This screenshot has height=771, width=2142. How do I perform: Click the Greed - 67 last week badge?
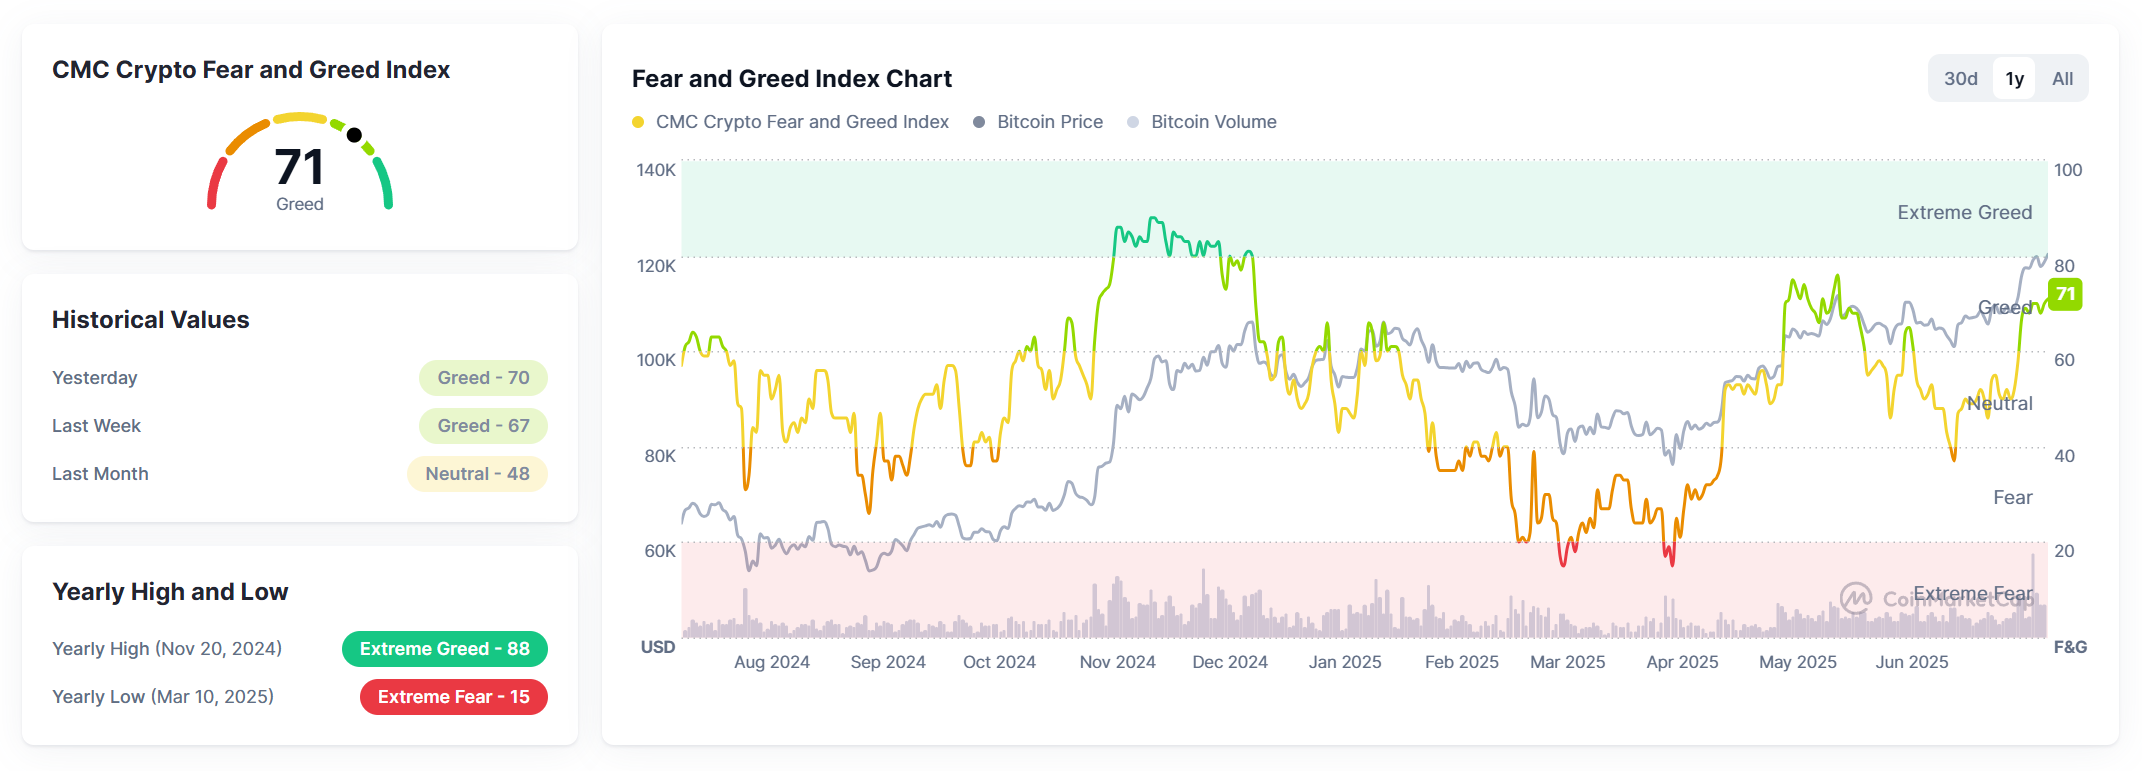(x=483, y=426)
